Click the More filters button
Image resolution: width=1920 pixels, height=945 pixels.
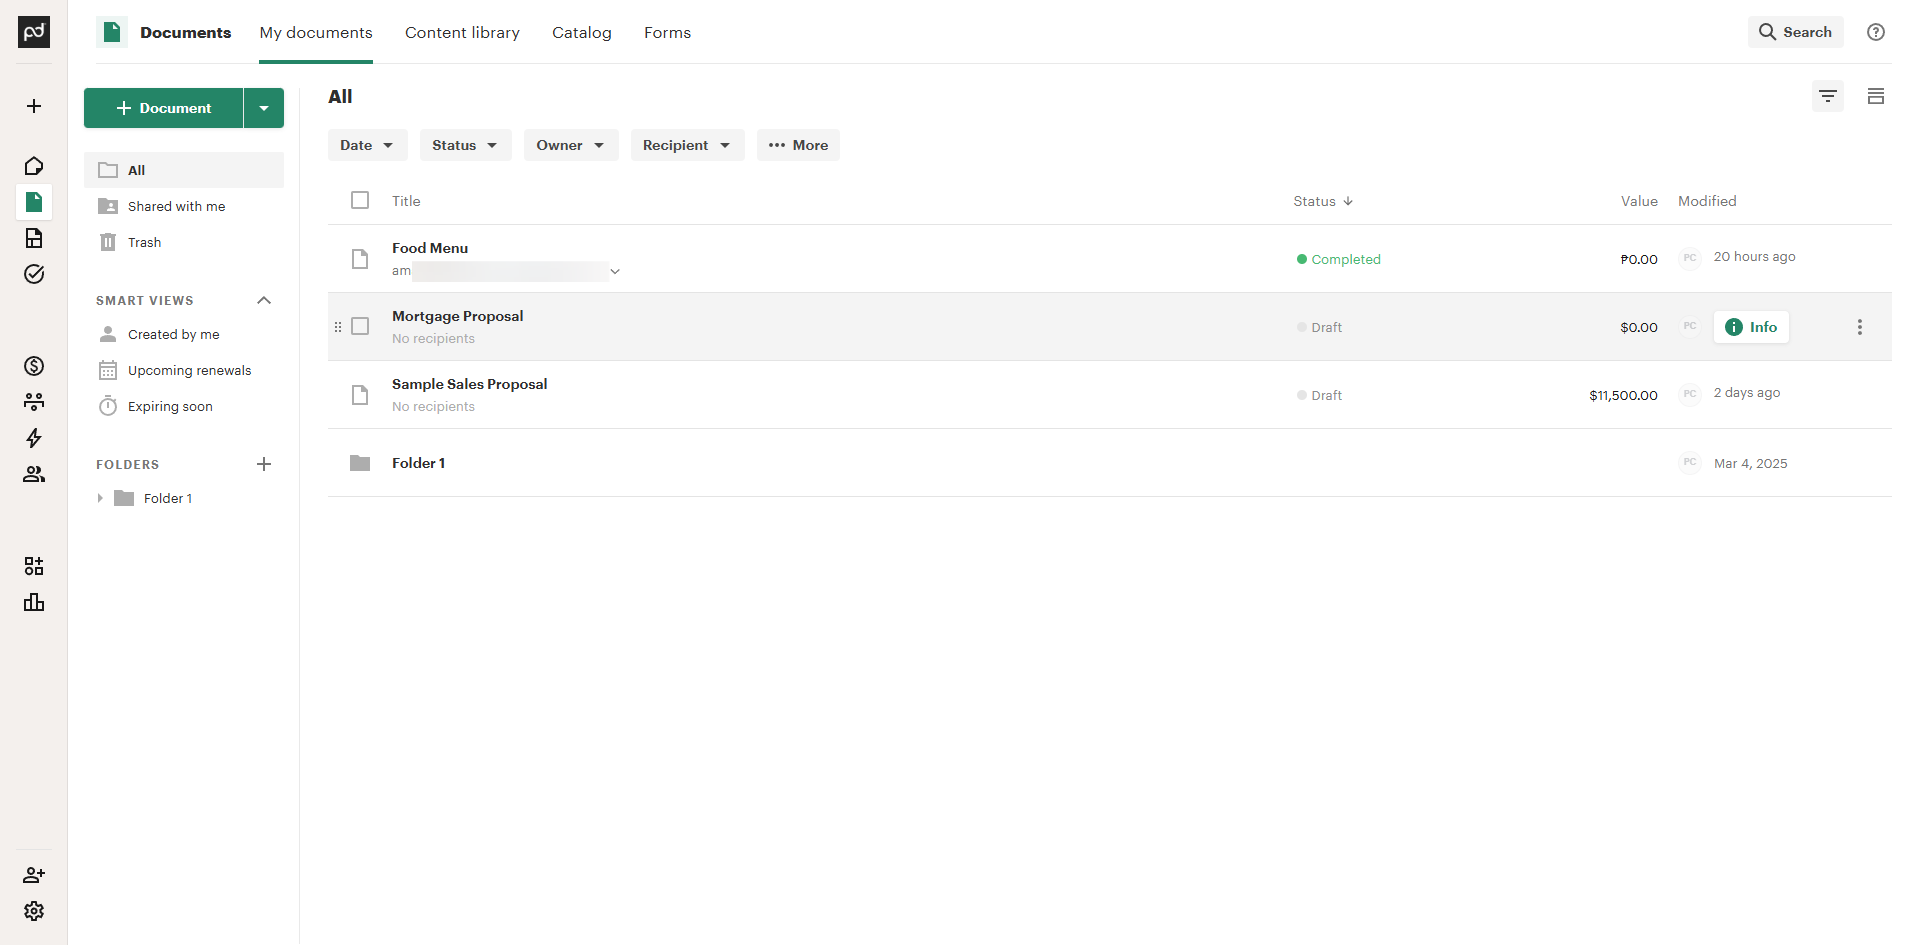click(x=798, y=145)
